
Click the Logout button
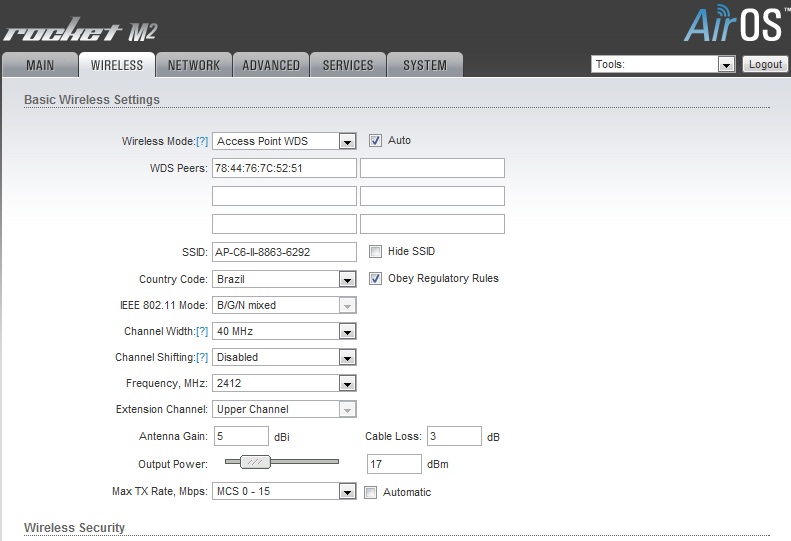pyautogui.click(x=765, y=64)
